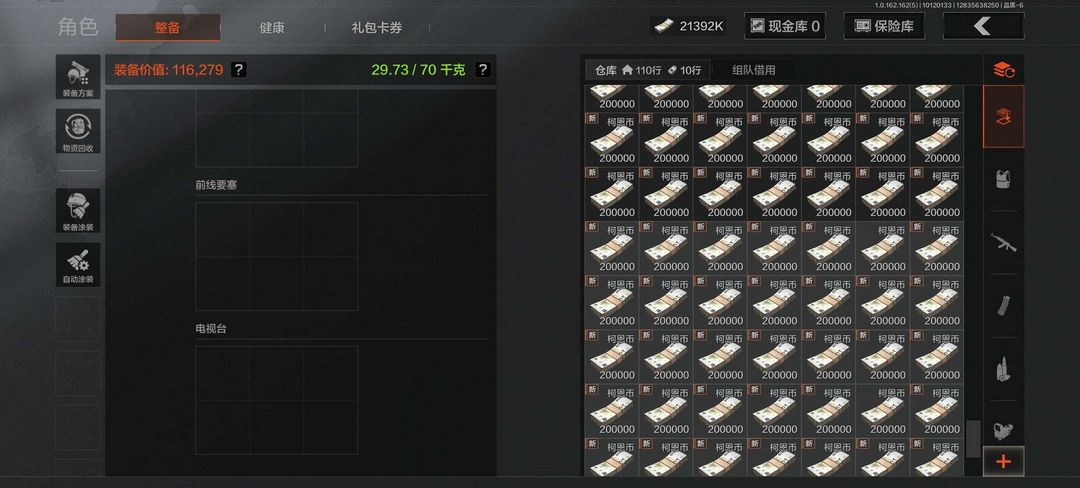Open the 装备方案 loadout icon

[x=78, y=77]
